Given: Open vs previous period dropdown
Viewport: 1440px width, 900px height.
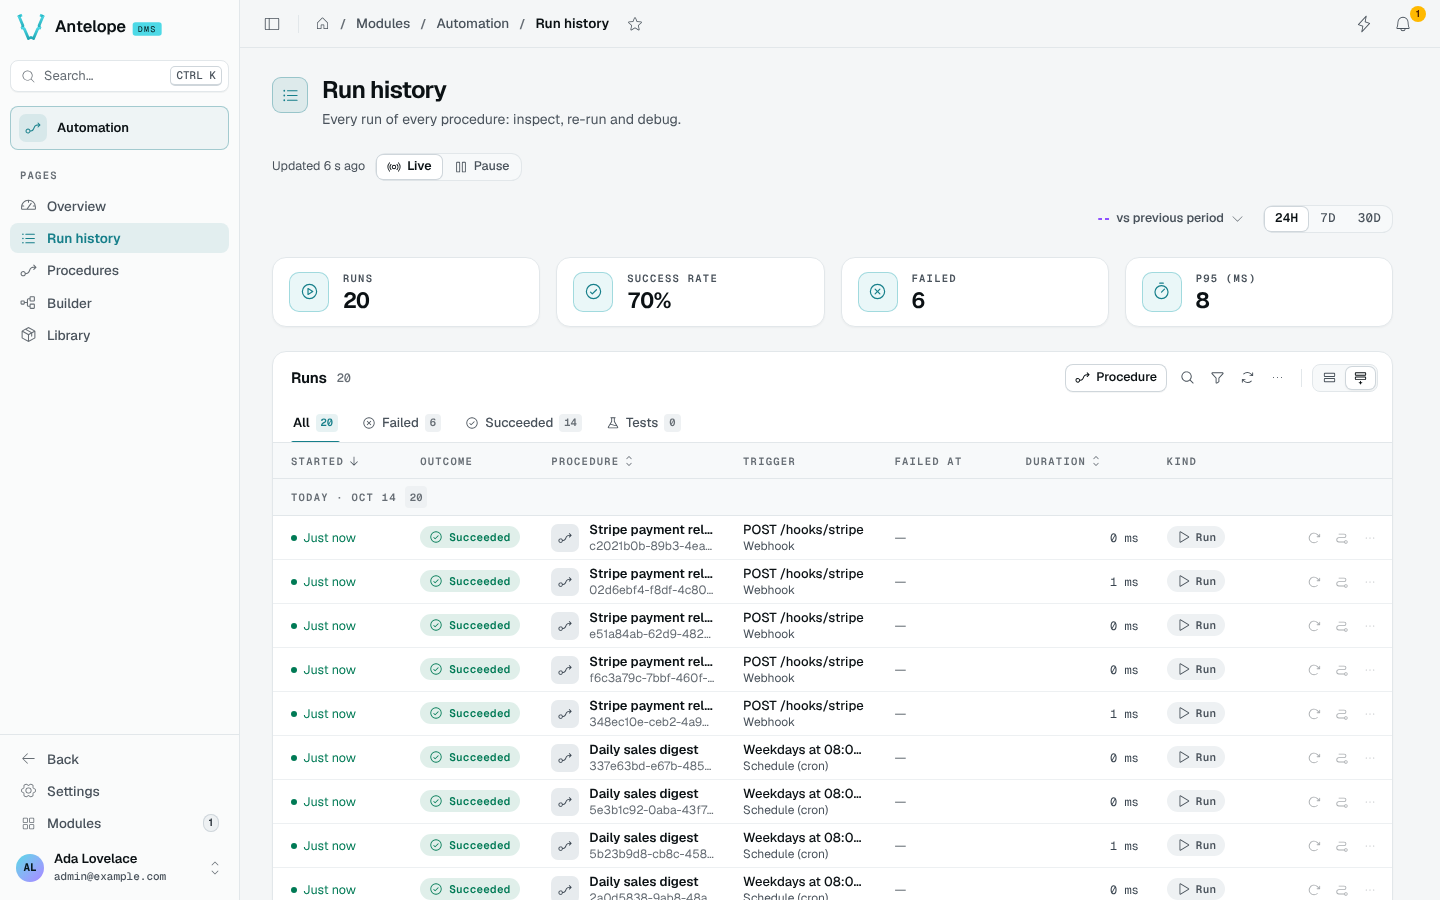Looking at the screenshot, I should [x=1170, y=218].
